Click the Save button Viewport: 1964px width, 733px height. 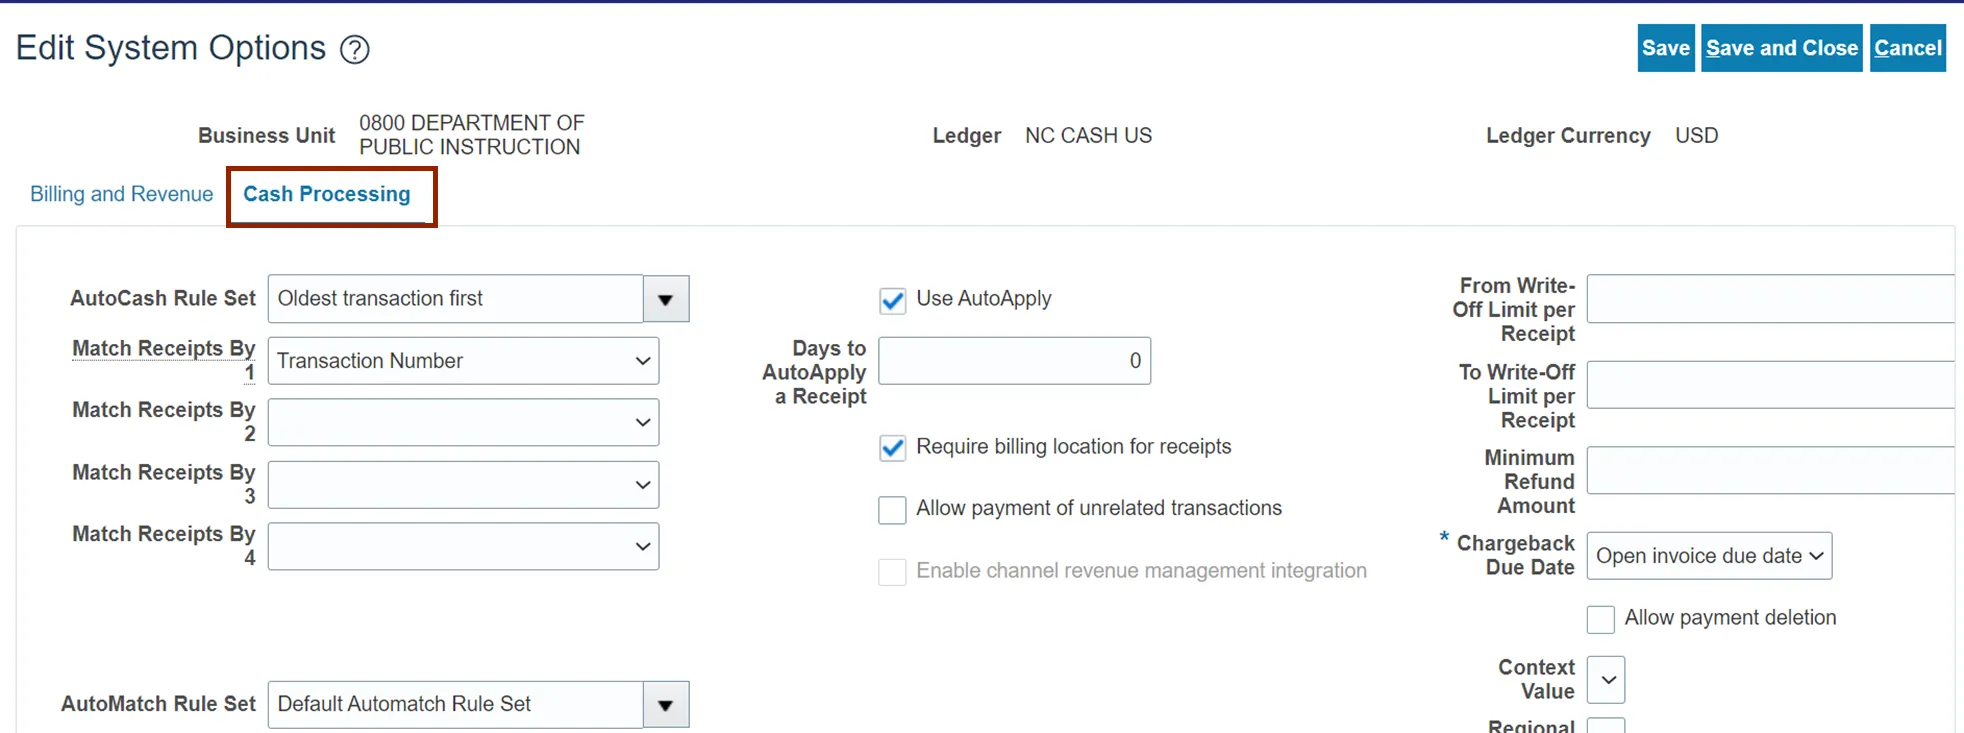coord(1665,48)
